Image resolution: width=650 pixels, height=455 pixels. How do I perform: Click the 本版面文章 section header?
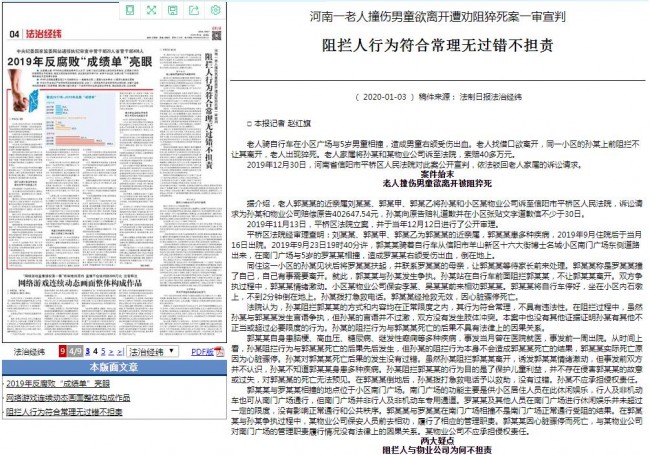tap(114, 367)
